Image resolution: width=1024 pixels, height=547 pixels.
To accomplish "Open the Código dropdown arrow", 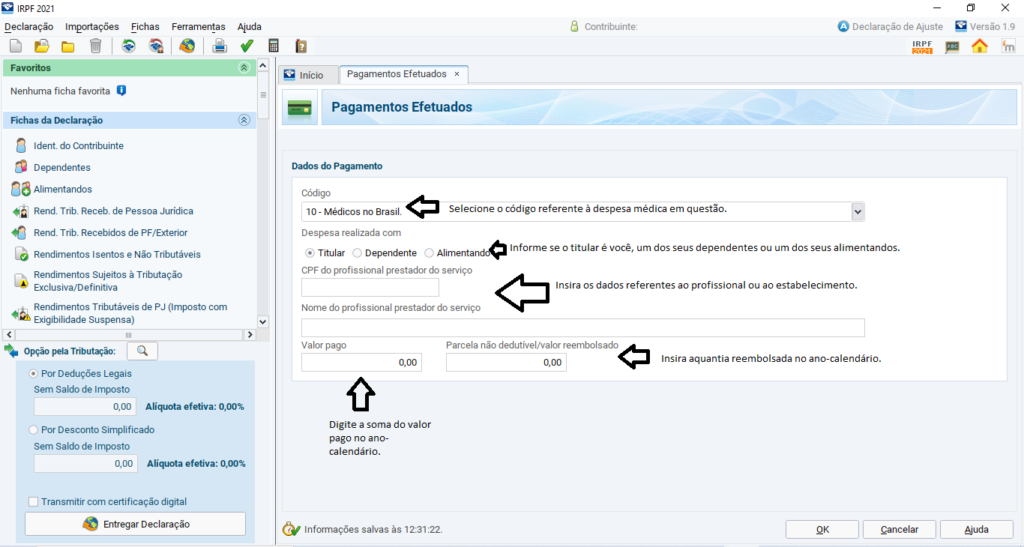I will [x=857, y=211].
